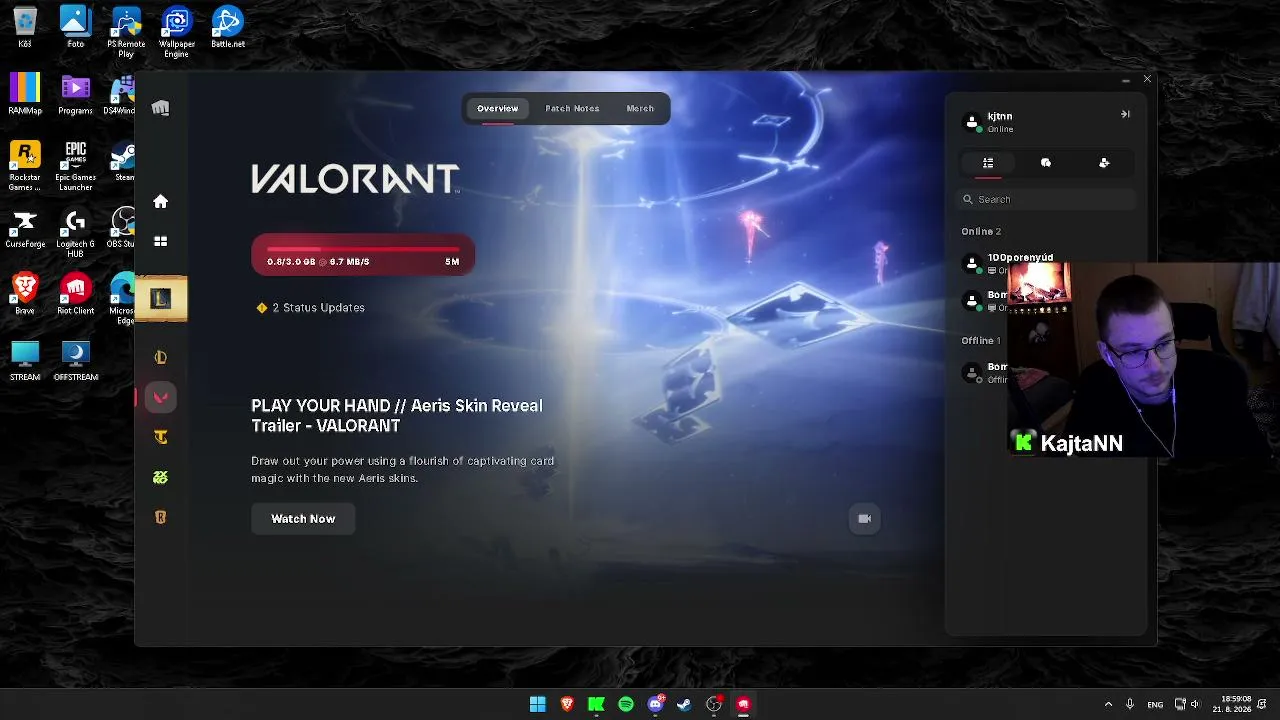
Task: Toggle the background video camera button
Action: pyautogui.click(x=865, y=518)
